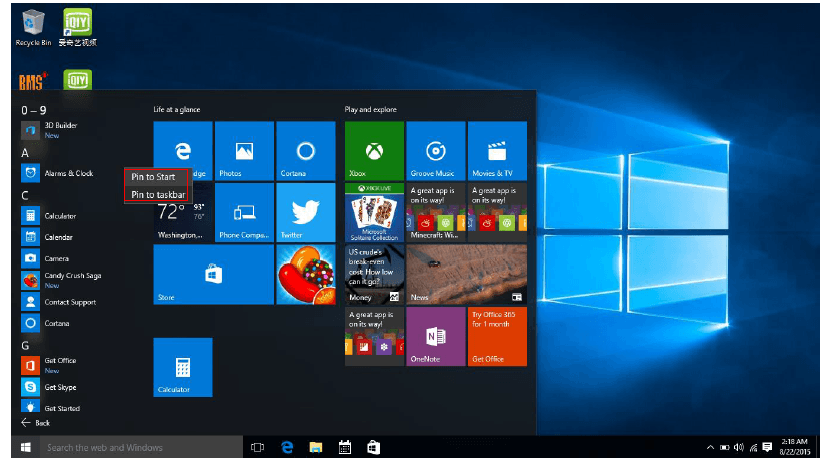The image size is (837, 468).
Task: Open the volume control in system tray
Action: pyautogui.click(x=738, y=447)
